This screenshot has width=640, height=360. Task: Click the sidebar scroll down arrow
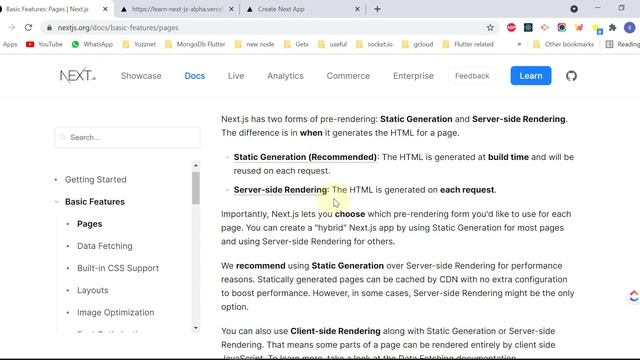coord(196,328)
